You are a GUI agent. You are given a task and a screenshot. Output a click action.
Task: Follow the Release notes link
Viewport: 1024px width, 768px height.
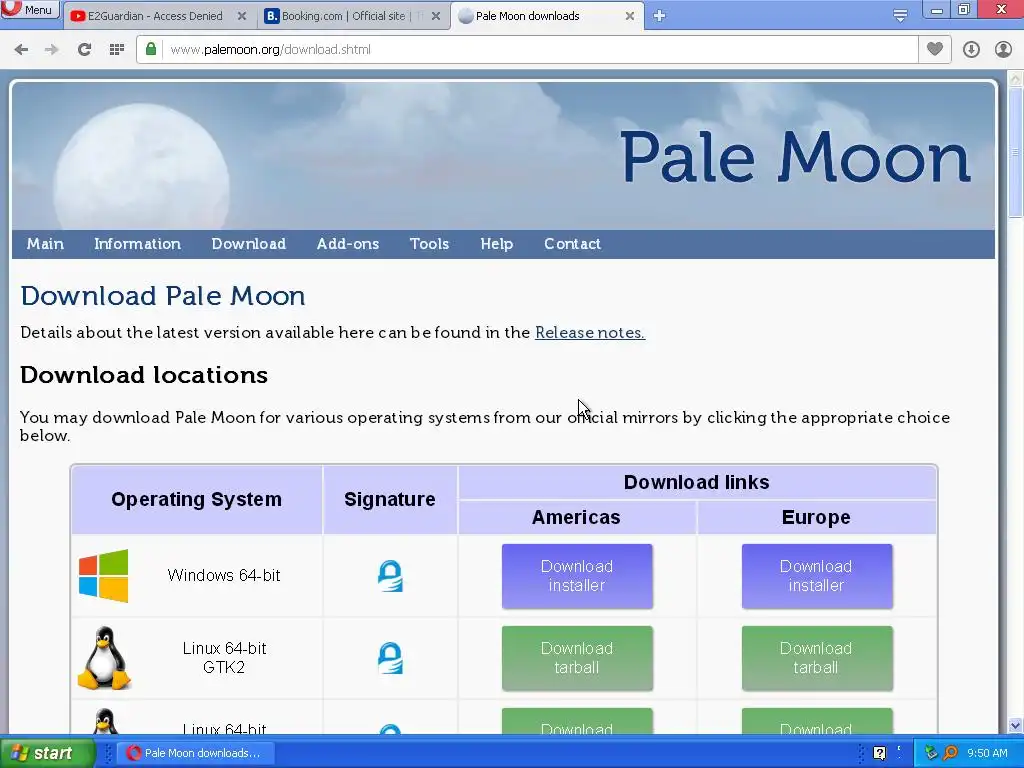[x=590, y=332]
